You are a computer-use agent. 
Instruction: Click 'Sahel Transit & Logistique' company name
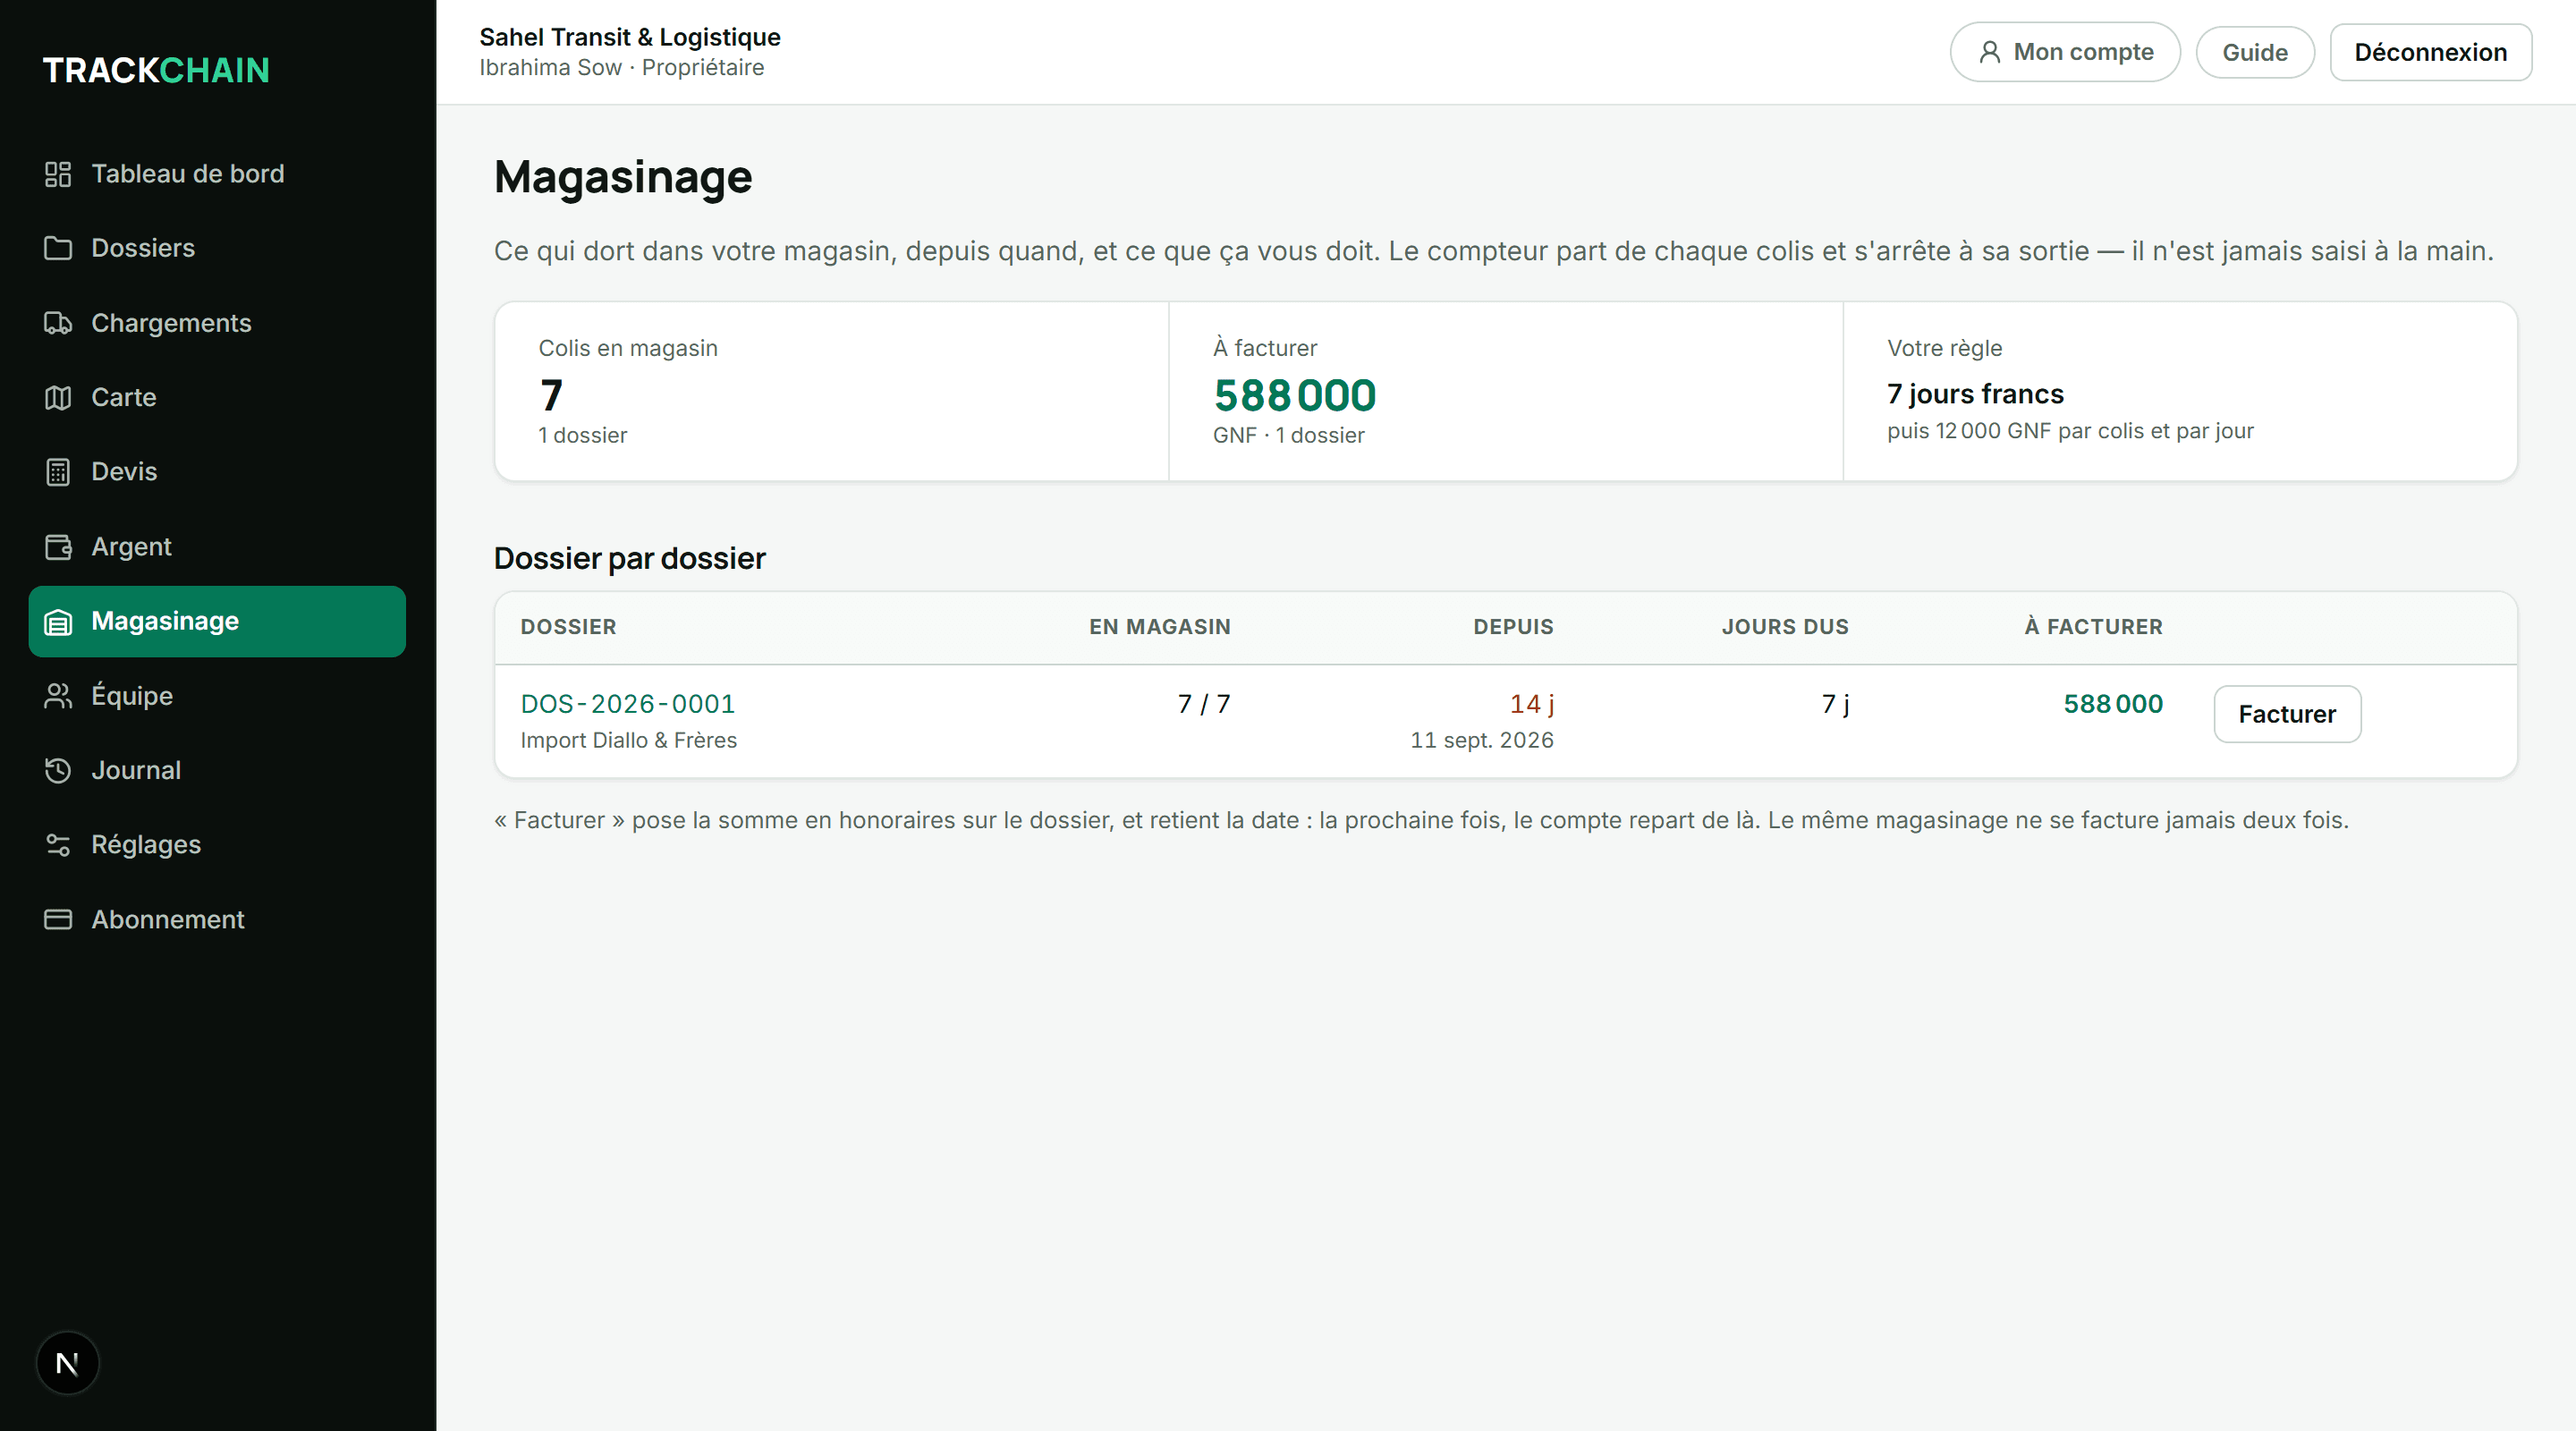coord(630,37)
